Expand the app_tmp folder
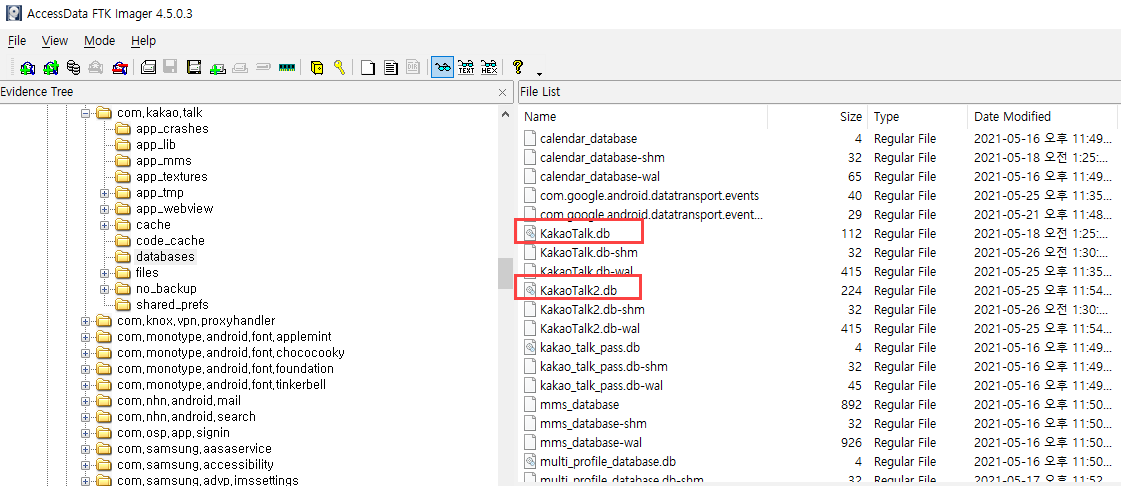The width and height of the screenshot is (1121, 486). [104, 193]
